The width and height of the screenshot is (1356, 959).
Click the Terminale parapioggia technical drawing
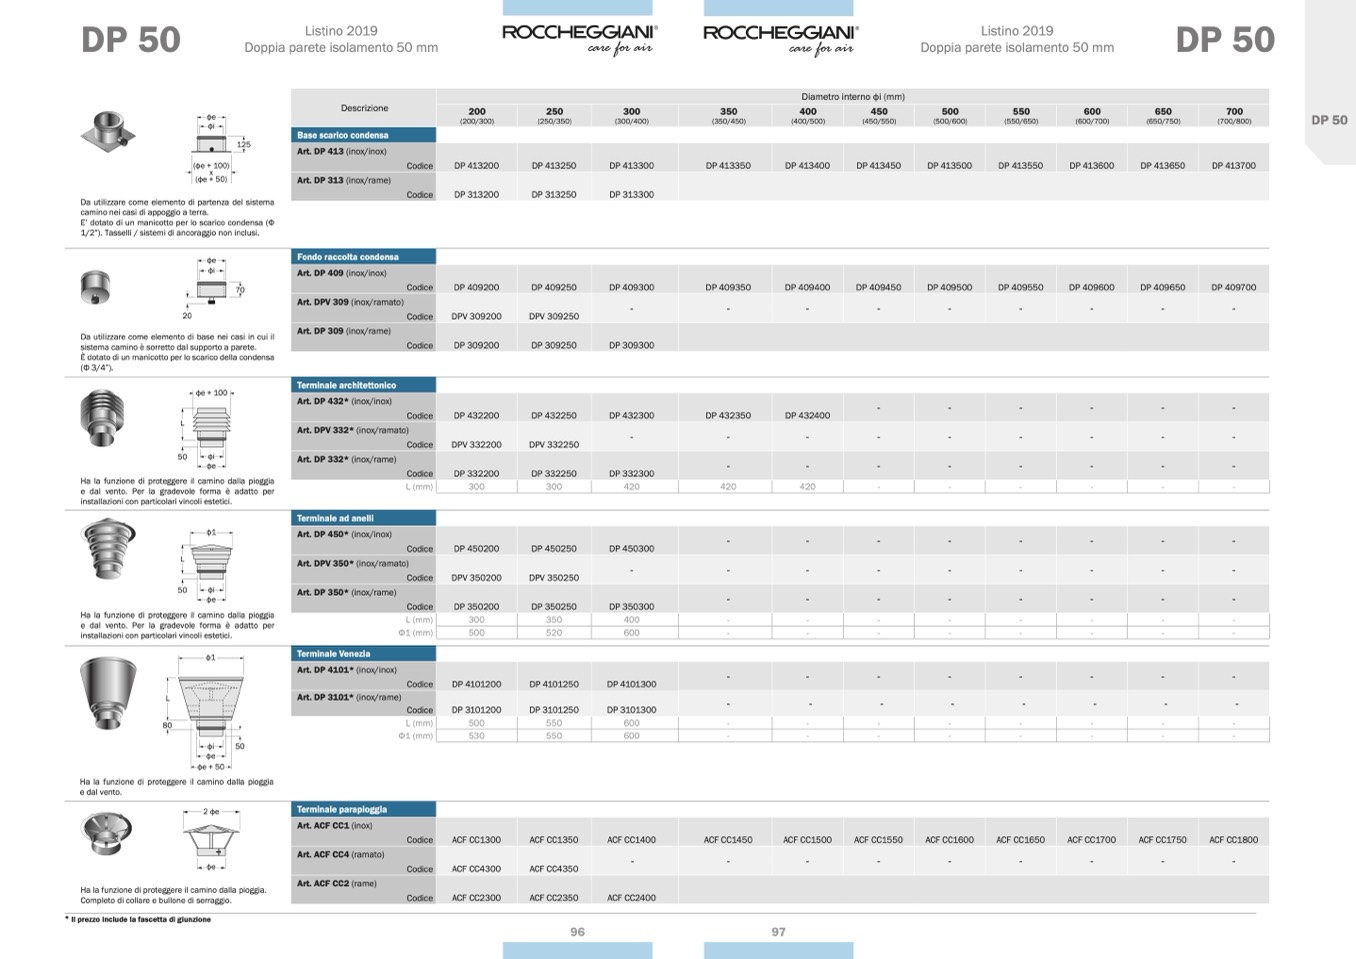[x=212, y=838]
